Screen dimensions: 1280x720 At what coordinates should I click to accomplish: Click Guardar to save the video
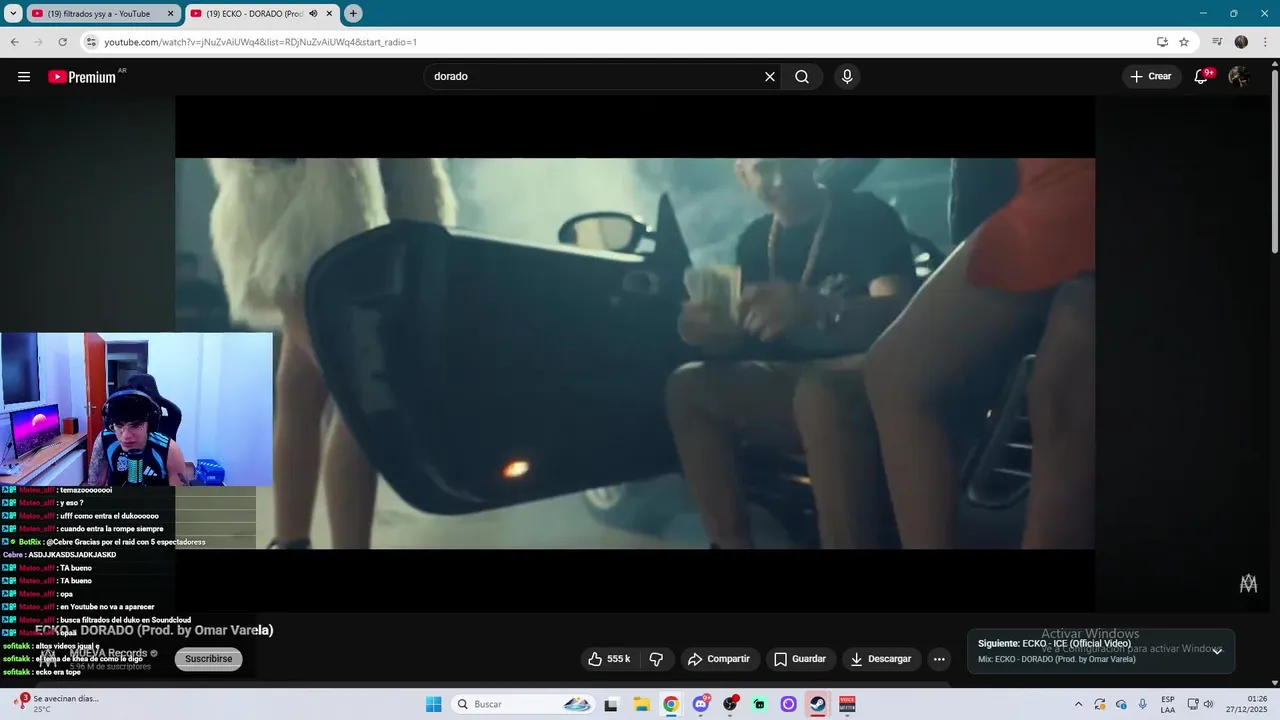click(800, 659)
